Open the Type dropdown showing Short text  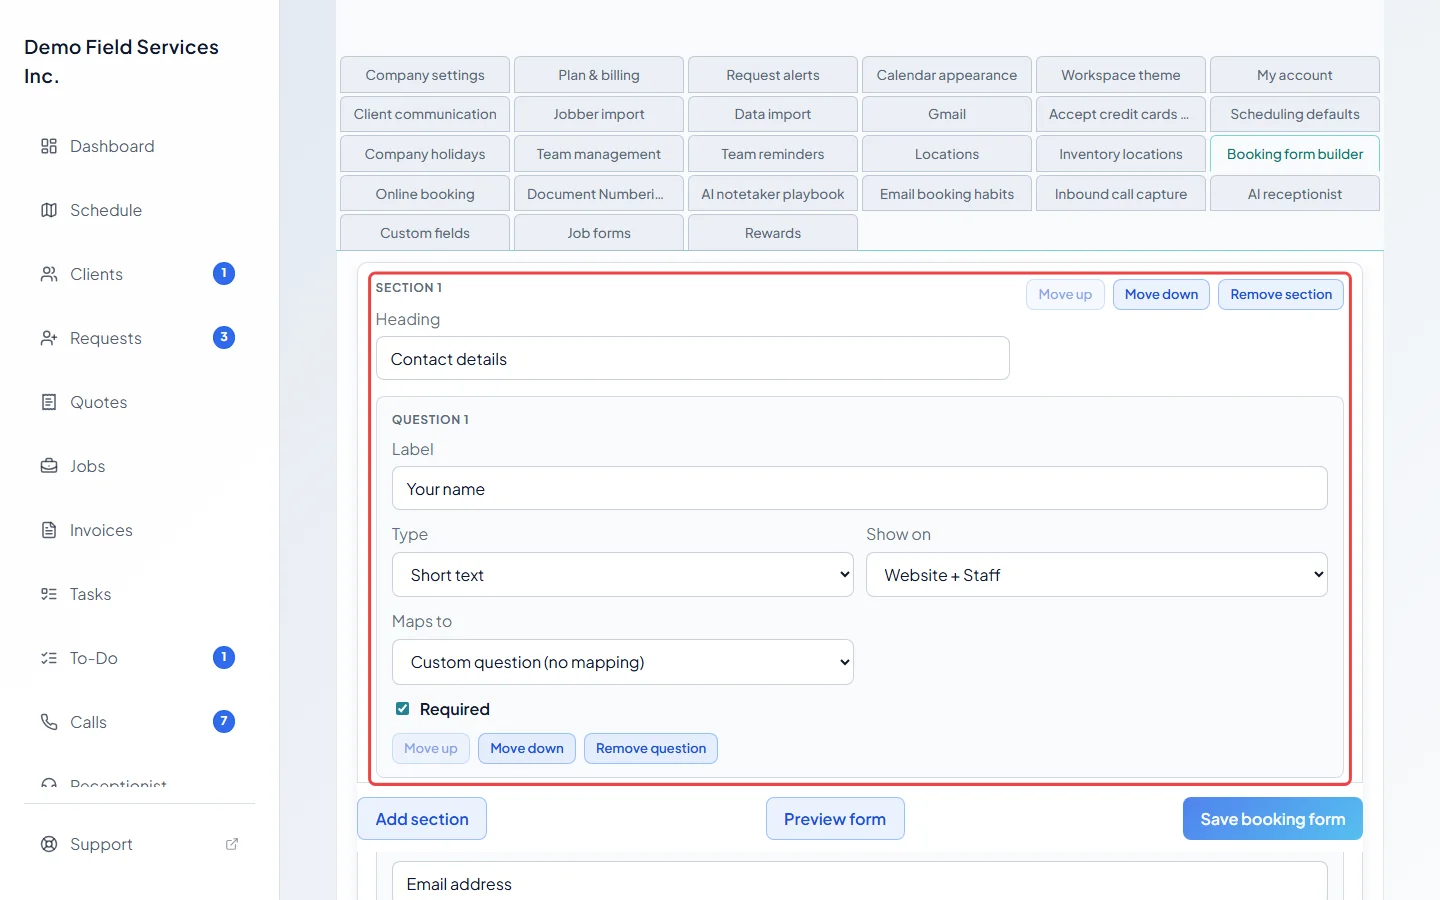click(x=622, y=575)
